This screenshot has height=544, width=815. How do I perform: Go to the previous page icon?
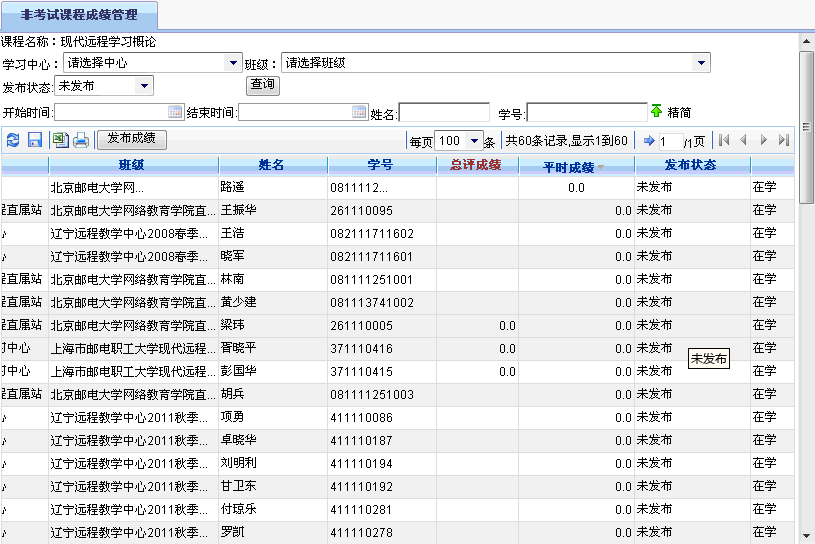tap(743, 140)
